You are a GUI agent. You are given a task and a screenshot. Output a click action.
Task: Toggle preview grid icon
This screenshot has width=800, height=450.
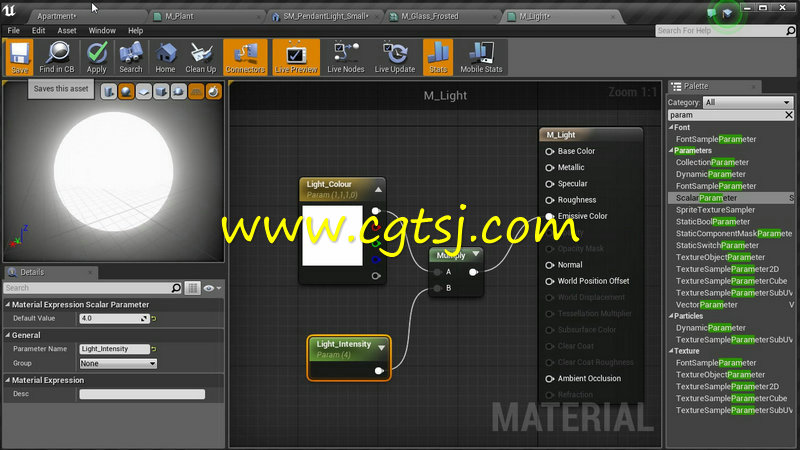[x=196, y=92]
